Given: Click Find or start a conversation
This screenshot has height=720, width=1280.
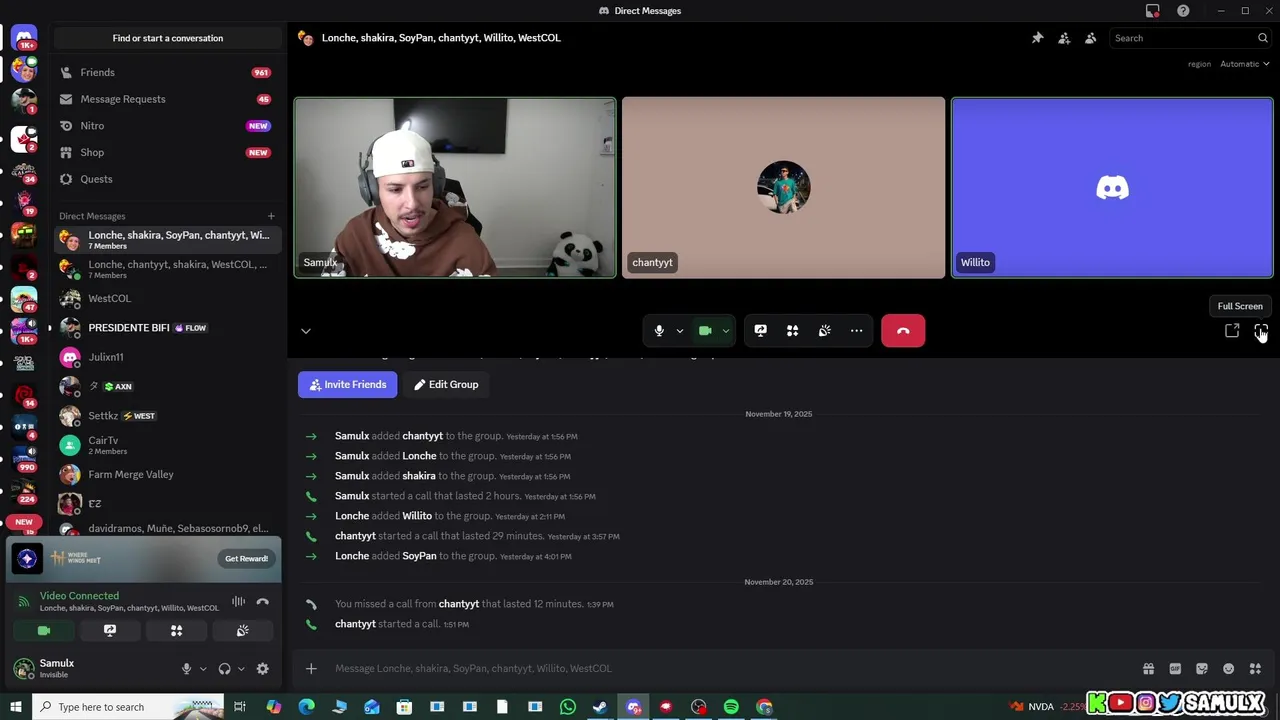Looking at the screenshot, I should pyautogui.click(x=168, y=38).
